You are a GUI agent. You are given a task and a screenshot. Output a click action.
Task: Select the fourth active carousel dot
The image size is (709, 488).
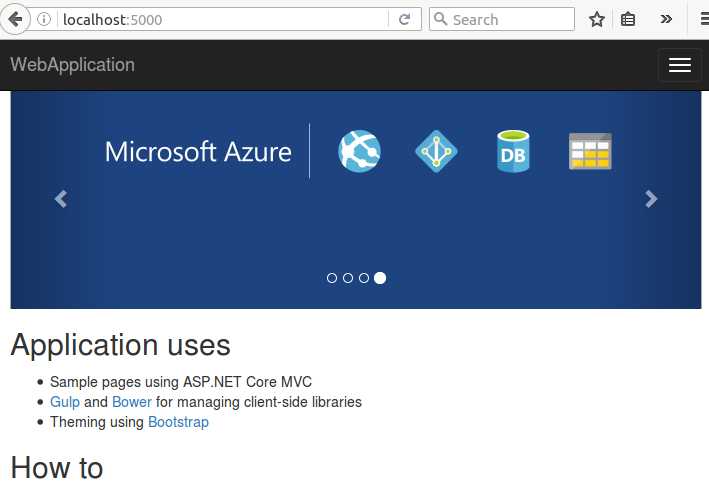(x=380, y=278)
